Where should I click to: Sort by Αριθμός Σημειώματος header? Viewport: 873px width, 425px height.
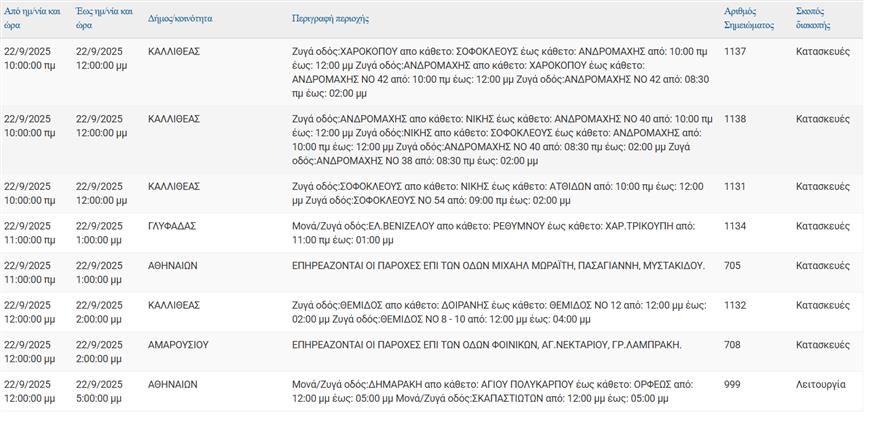[x=748, y=18]
